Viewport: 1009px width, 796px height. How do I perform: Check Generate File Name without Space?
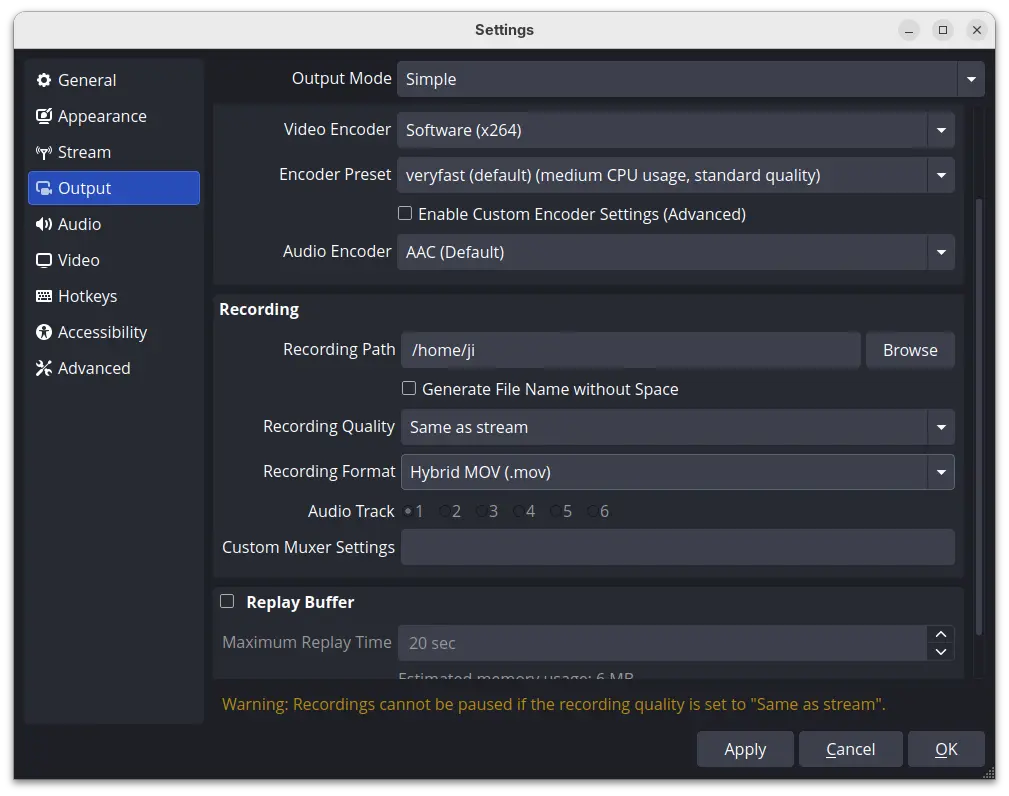(x=409, y=388)
